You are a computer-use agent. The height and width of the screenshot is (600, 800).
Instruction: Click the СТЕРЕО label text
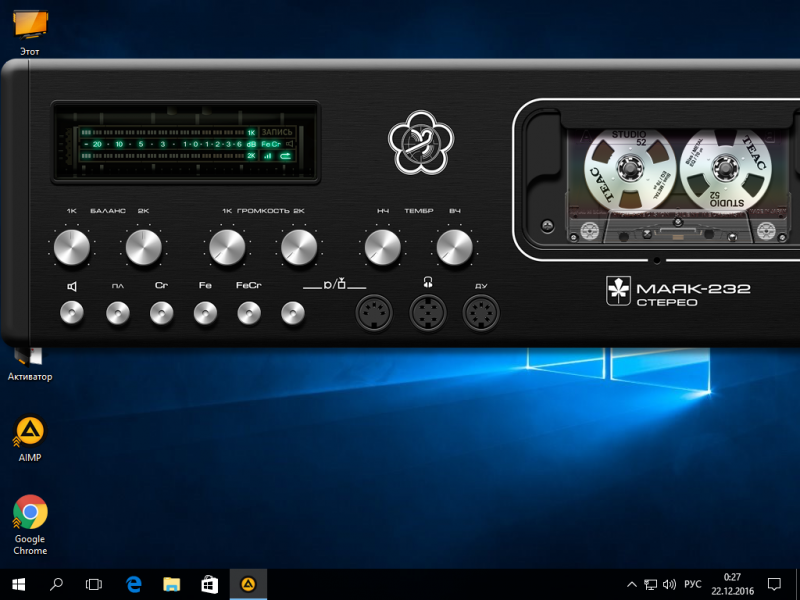667,303
